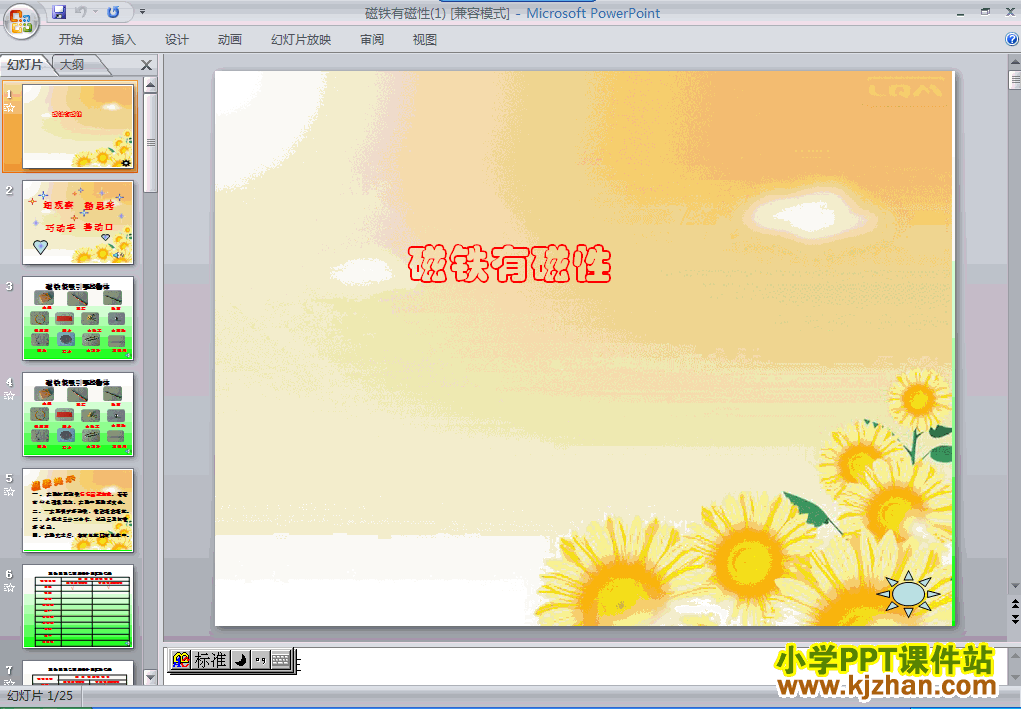Select slide 1 thumbnail
This screenshot has width=1021, height=709.
click(x=78, y=126)
